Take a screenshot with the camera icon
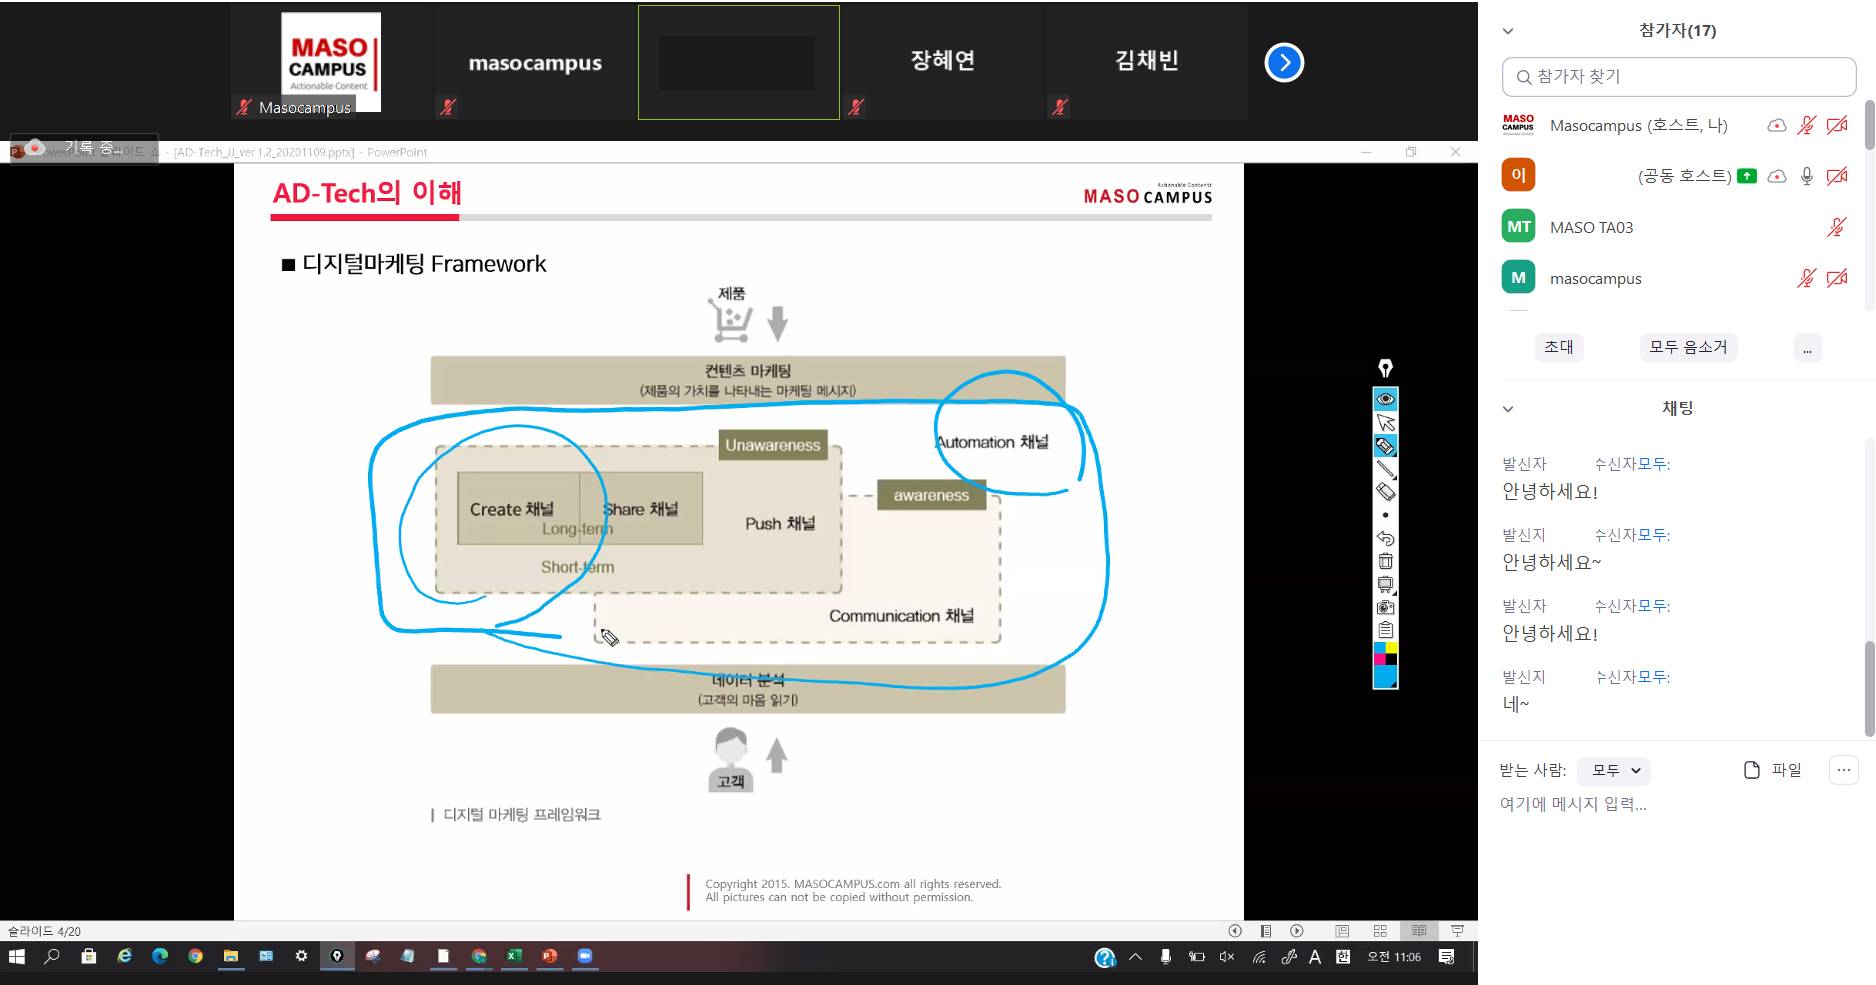 tap(1385, 607)
